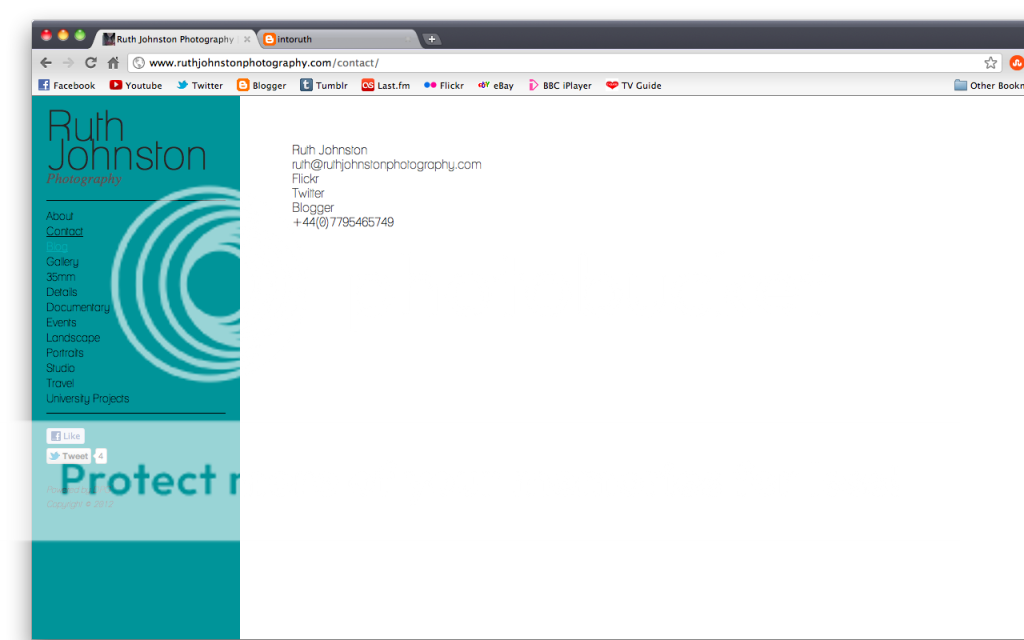
Task: Reload the page with the refresh icon
Action: pos(91,63)
